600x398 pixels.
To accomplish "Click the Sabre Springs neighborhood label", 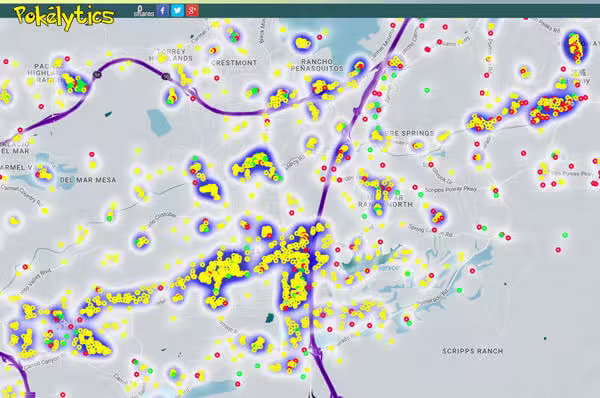I will pyautogui.click(x=406, y=133).
